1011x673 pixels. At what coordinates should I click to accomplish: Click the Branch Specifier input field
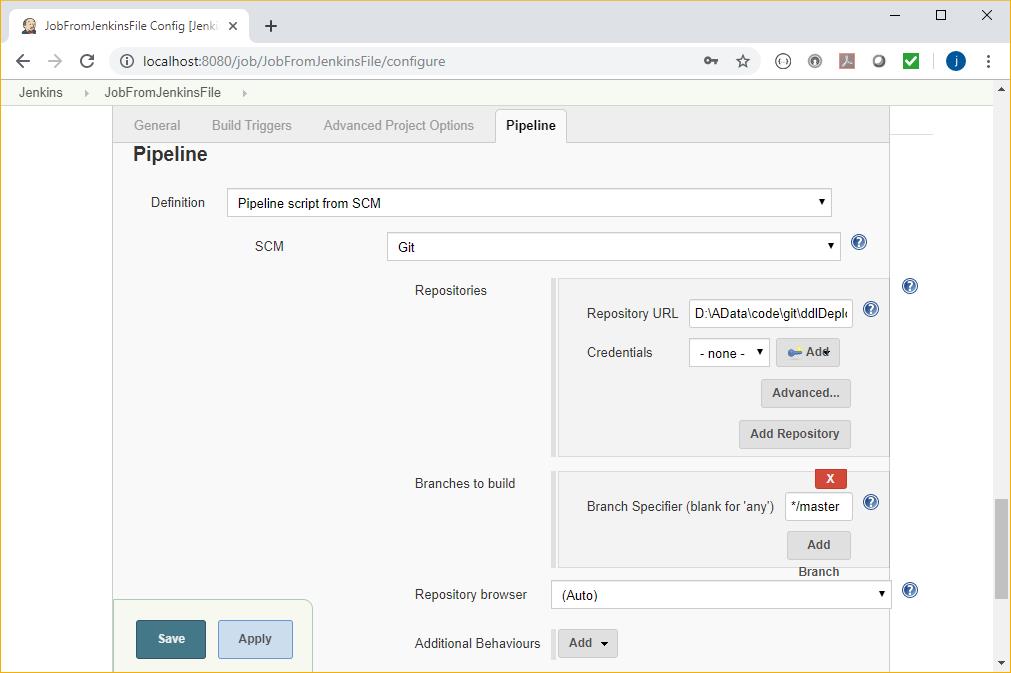pyautogui.click(x=819, y=507)
